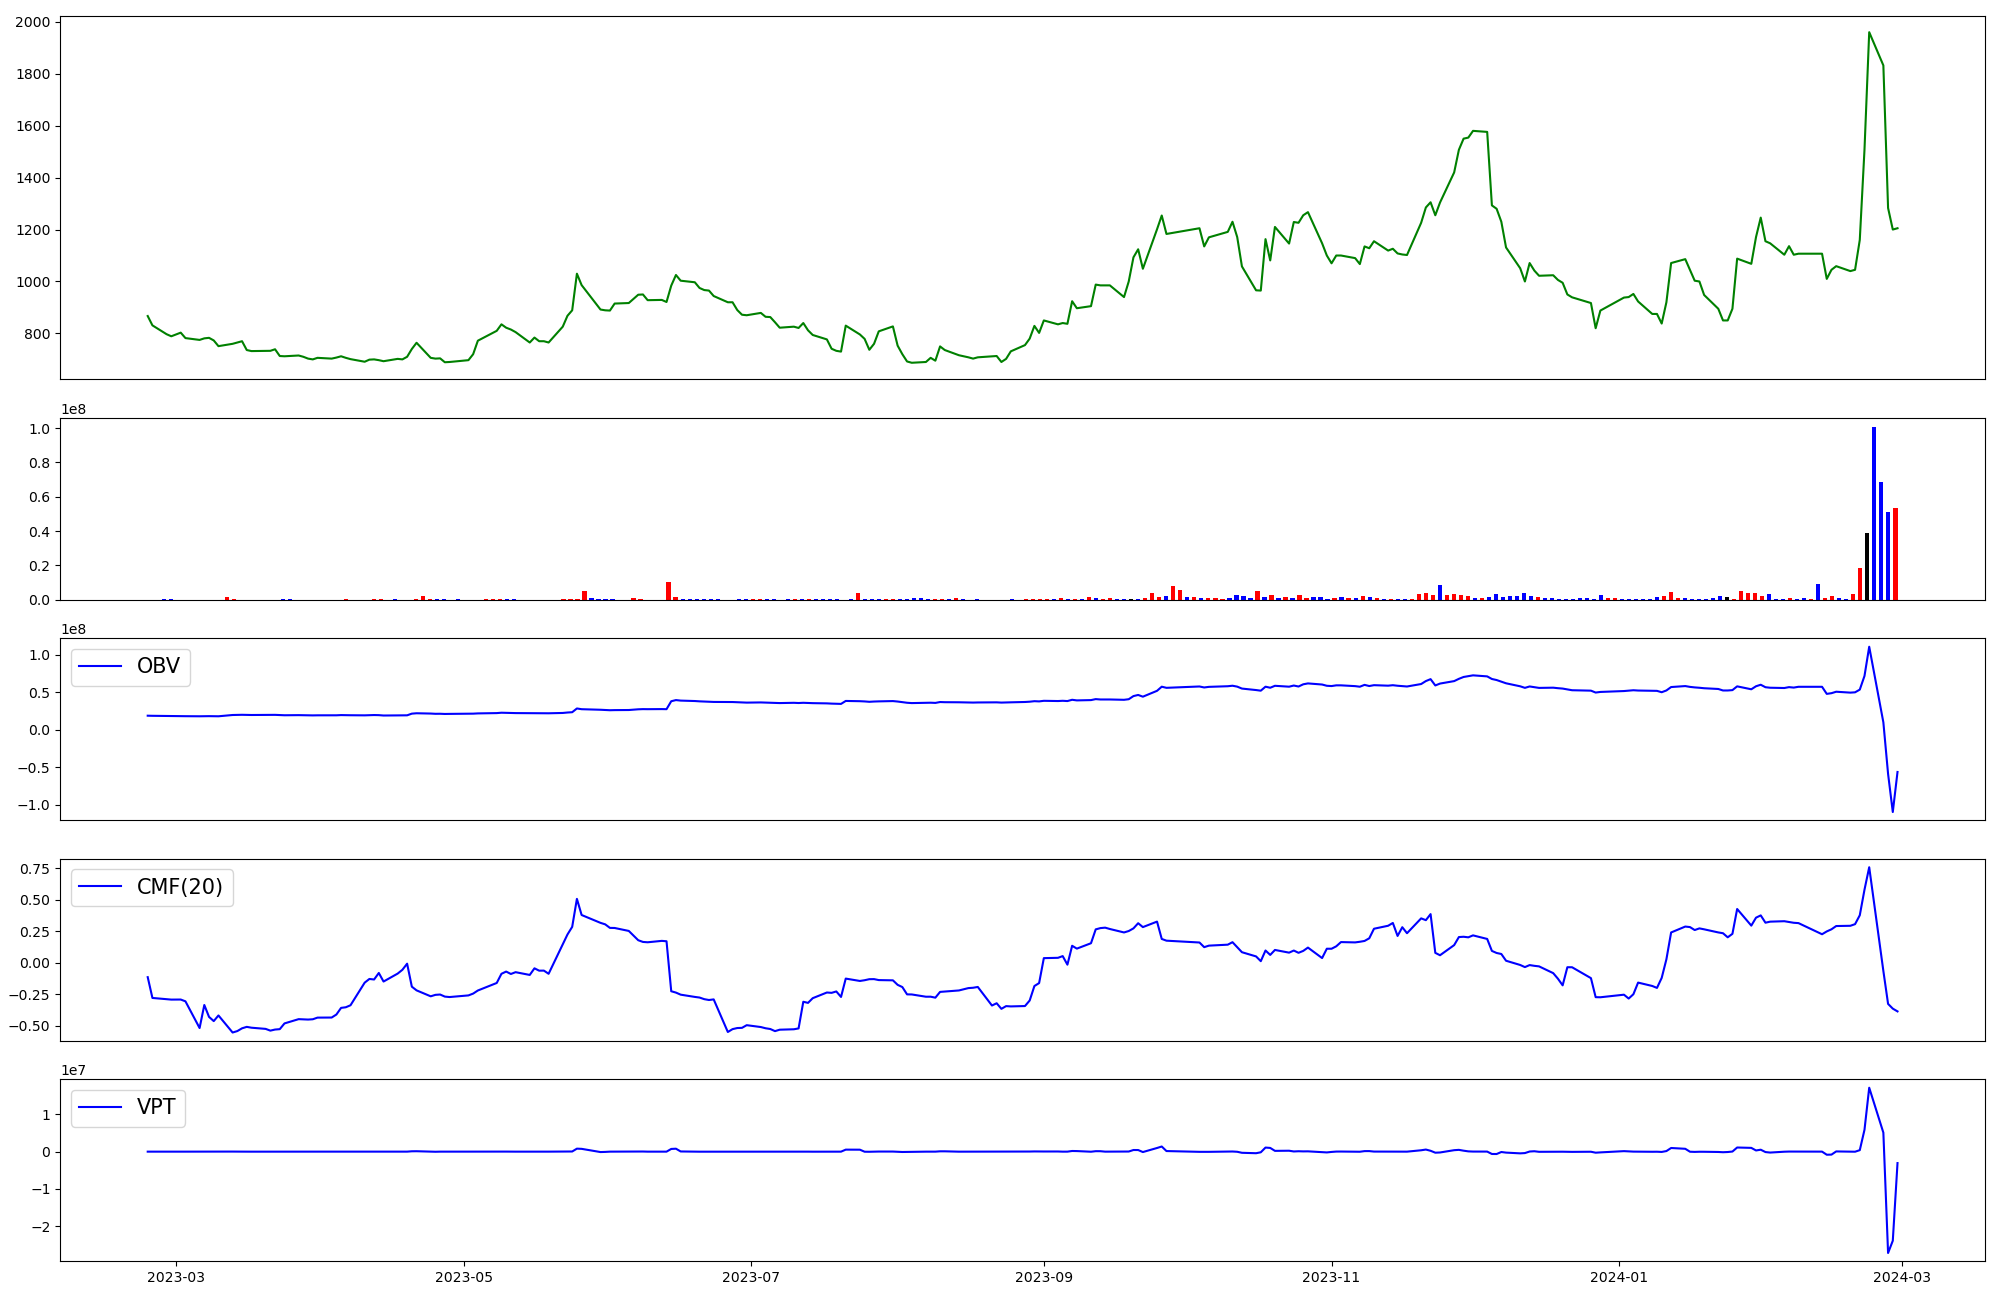
Task: Click the 2023-05 x-axis date label
Action: (x=464, y=1277)
